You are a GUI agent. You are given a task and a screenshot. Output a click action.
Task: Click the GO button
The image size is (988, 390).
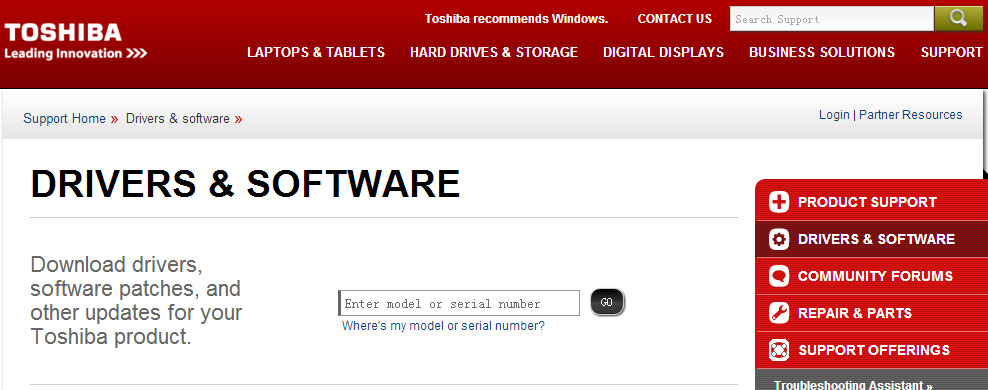[x=607, y=302]
